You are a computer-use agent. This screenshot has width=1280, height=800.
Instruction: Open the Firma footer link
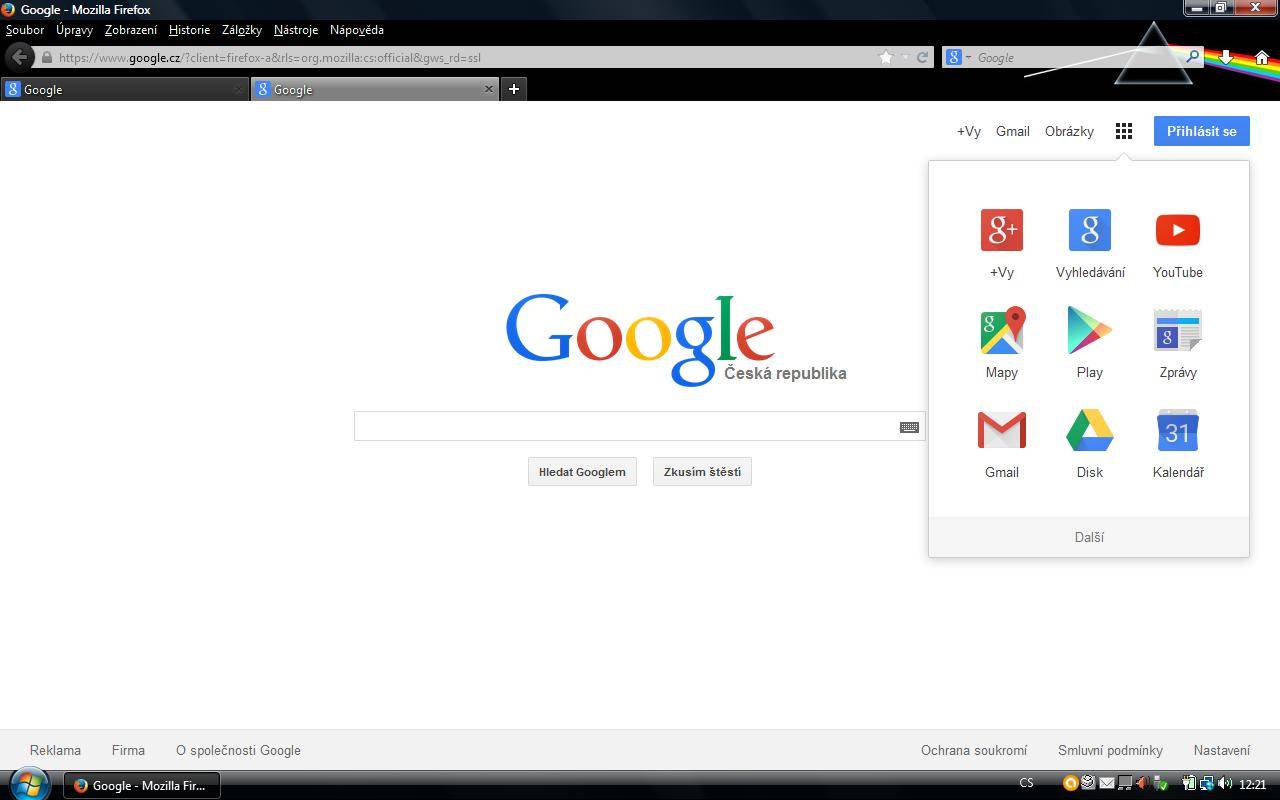tap(128, 750)
